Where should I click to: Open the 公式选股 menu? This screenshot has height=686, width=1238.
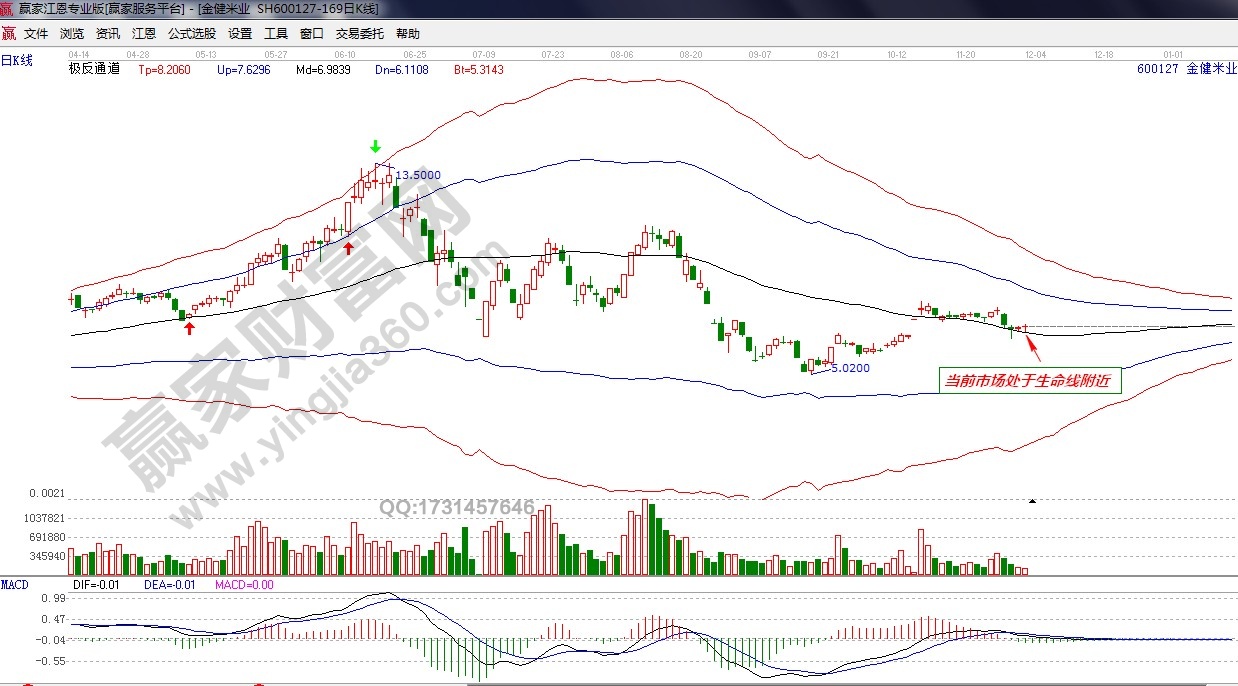tap(191, 33)
